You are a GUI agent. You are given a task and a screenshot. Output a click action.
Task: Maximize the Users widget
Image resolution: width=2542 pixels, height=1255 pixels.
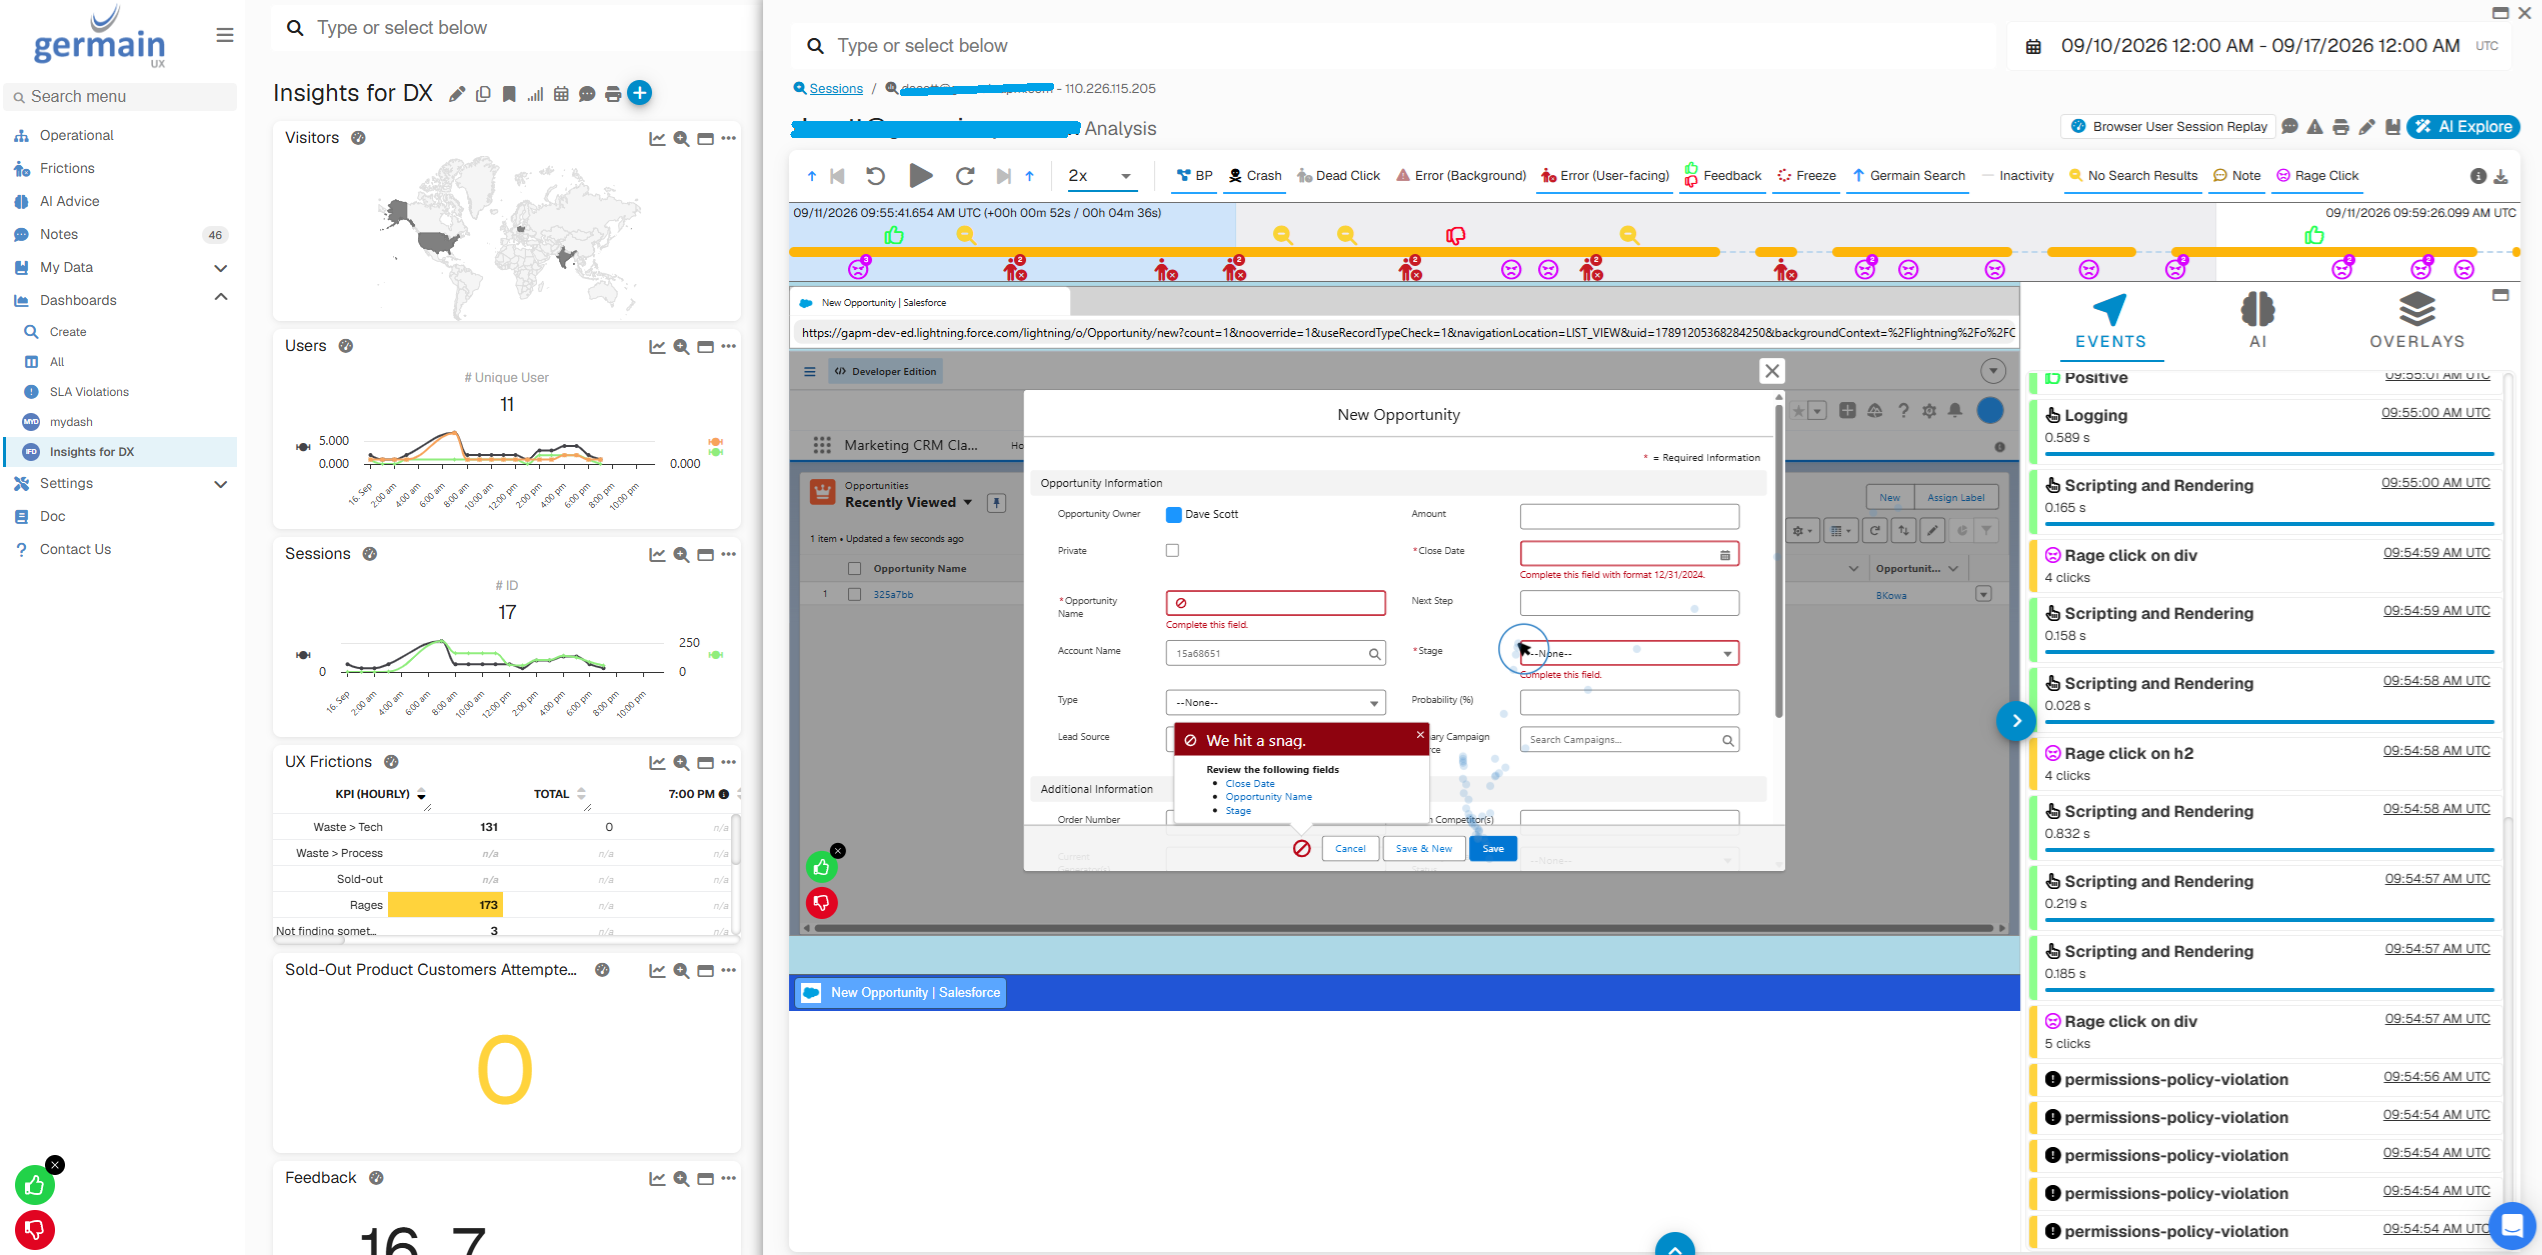(x=705, y=347)
